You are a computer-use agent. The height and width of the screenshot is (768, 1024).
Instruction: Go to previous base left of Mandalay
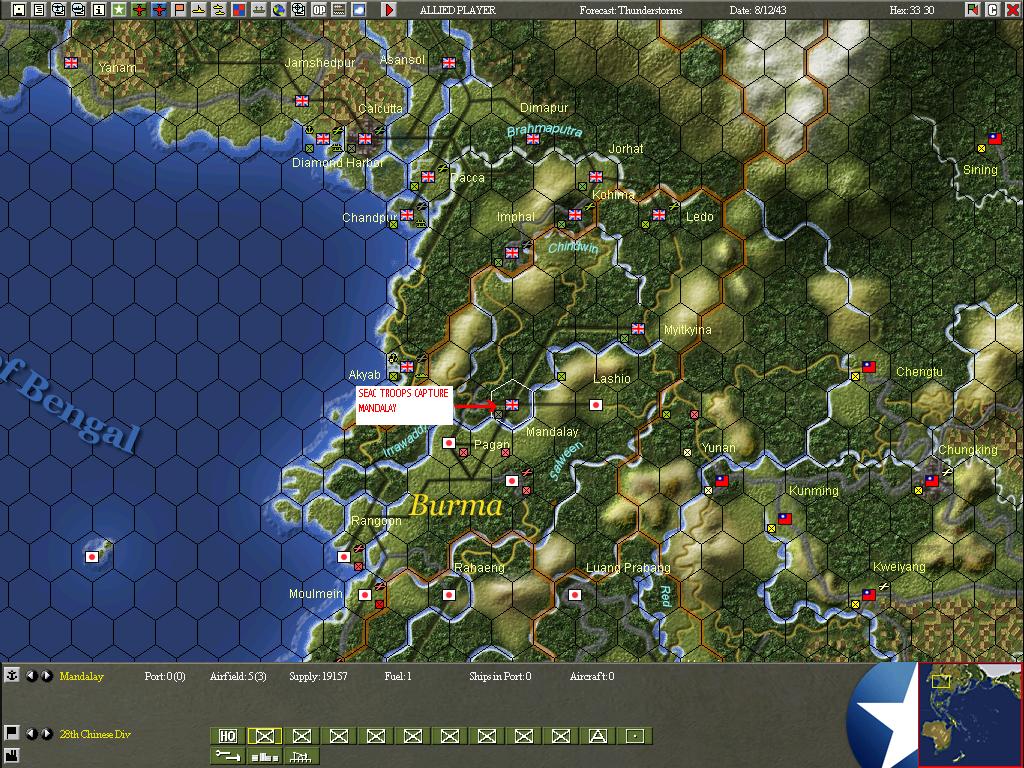tap(31, 676)
